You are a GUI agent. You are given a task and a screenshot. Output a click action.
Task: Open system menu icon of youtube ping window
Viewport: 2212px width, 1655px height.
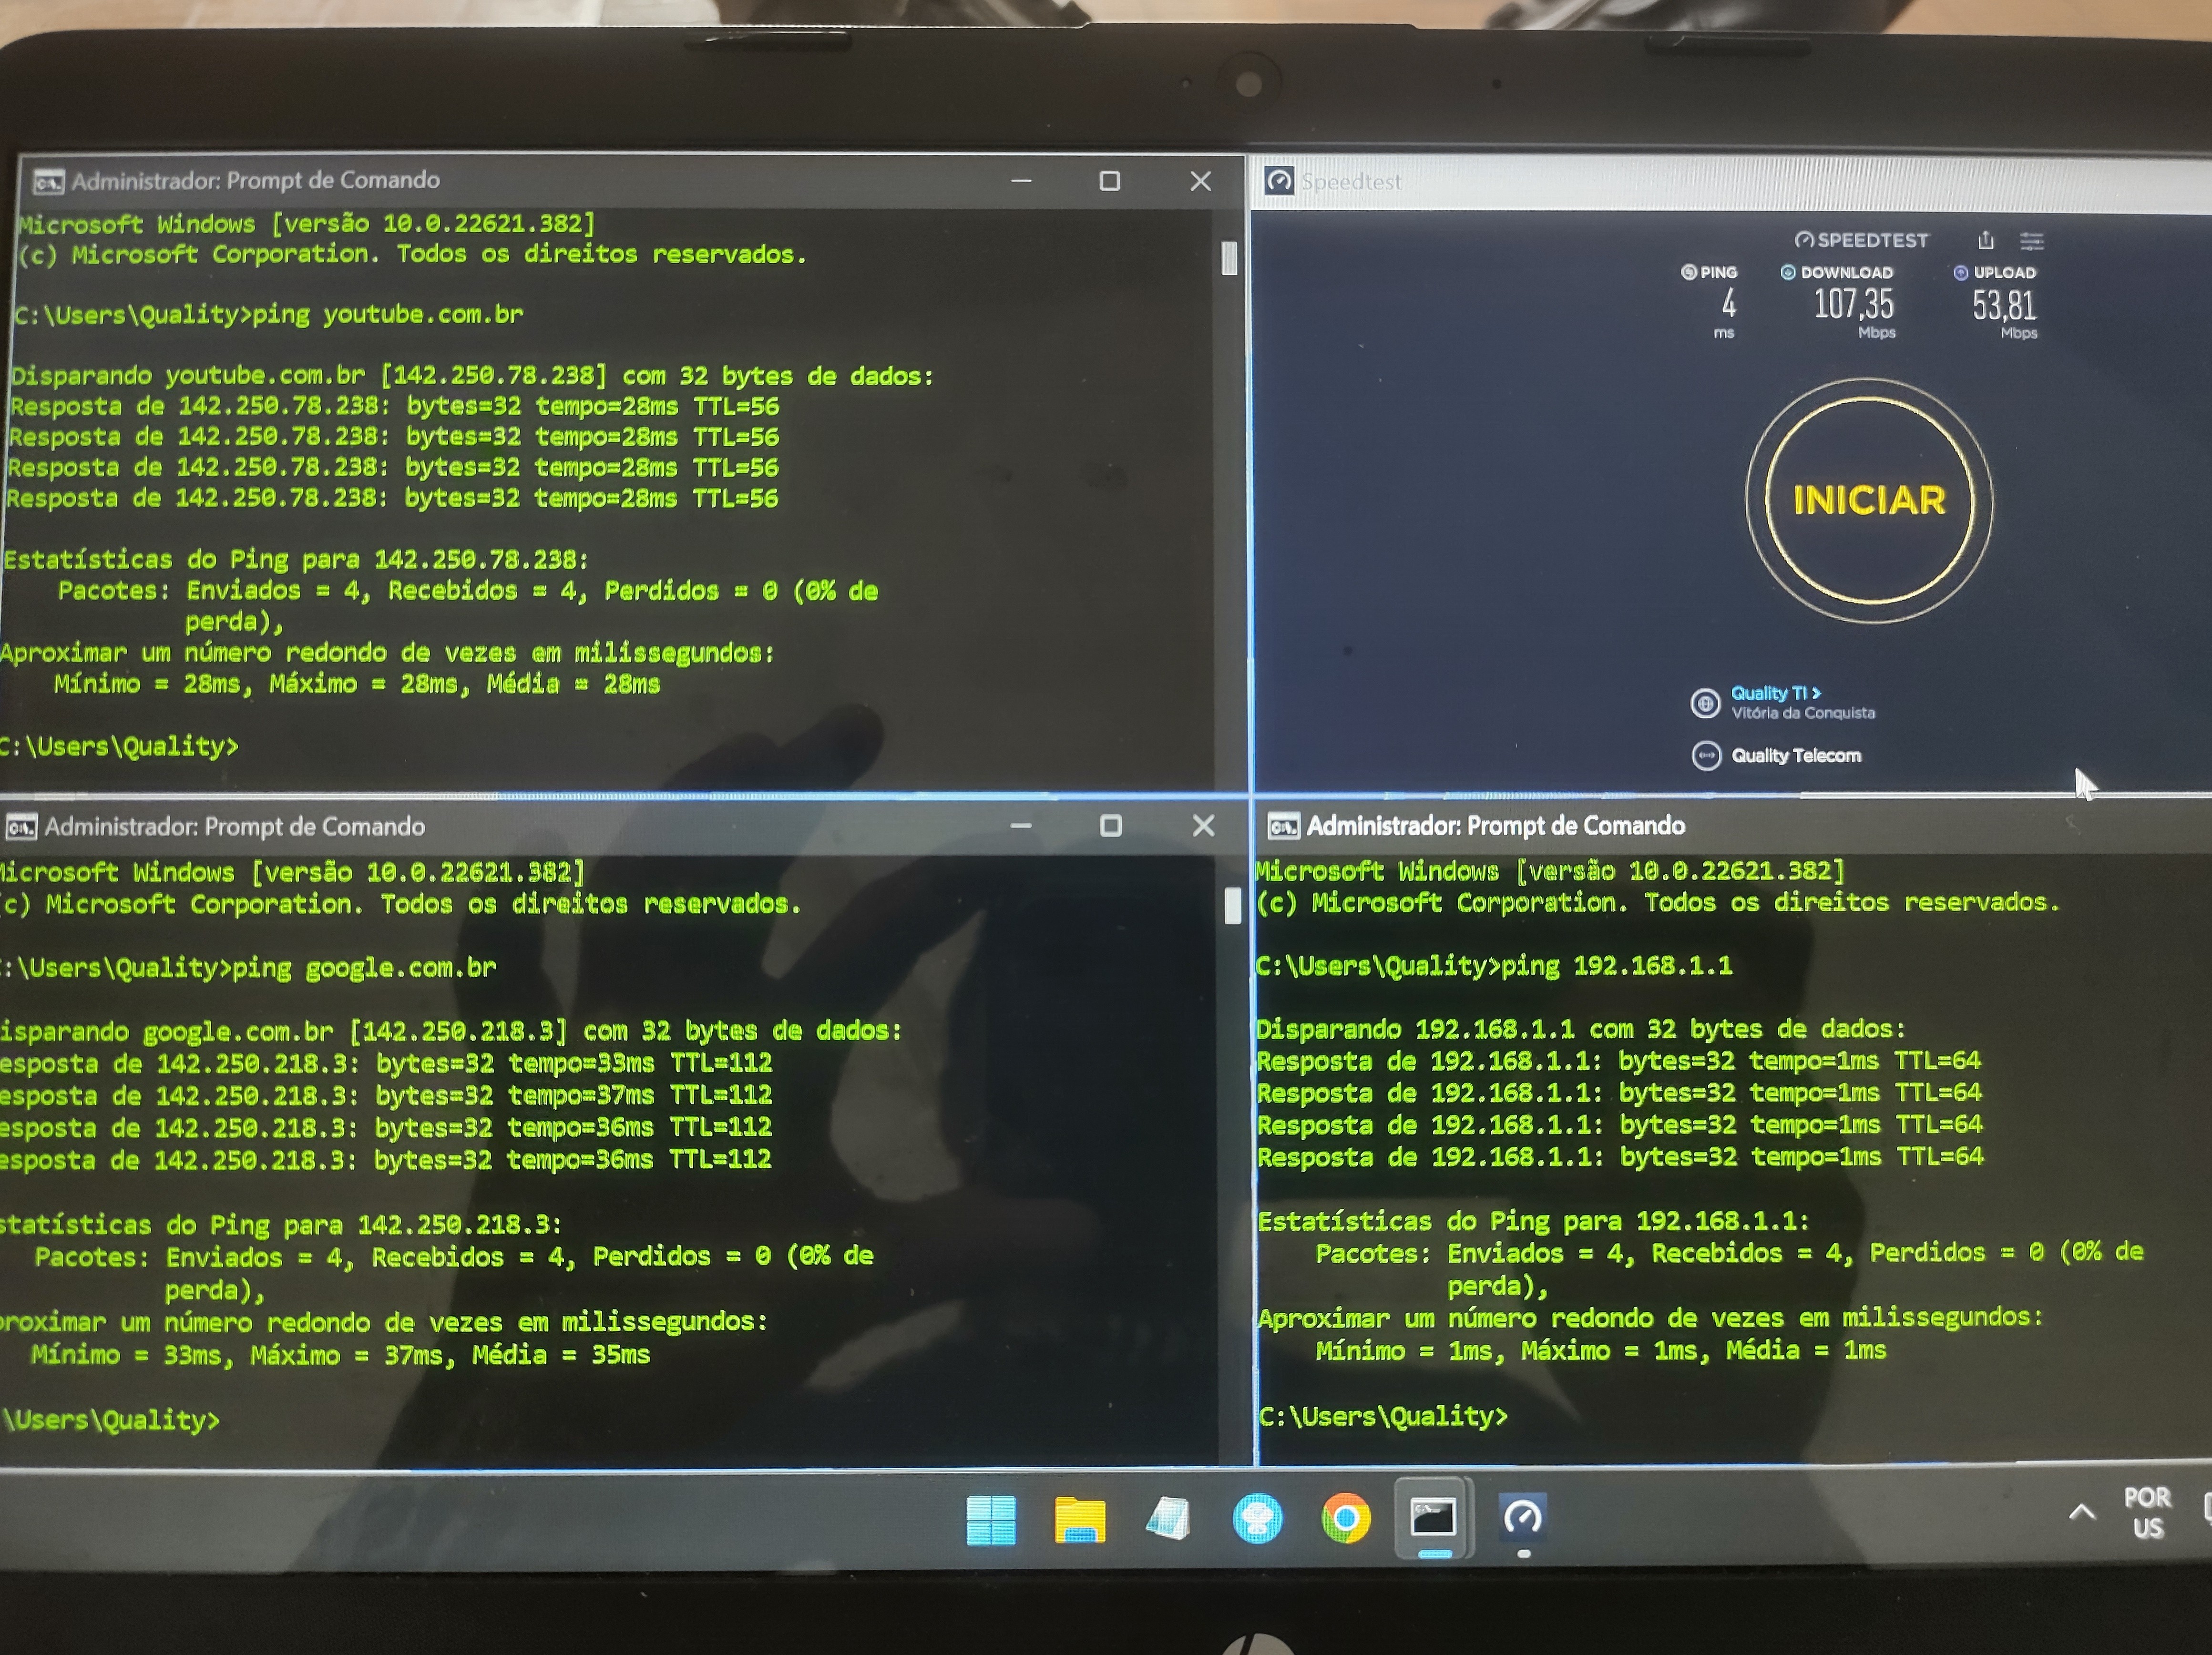48,182
